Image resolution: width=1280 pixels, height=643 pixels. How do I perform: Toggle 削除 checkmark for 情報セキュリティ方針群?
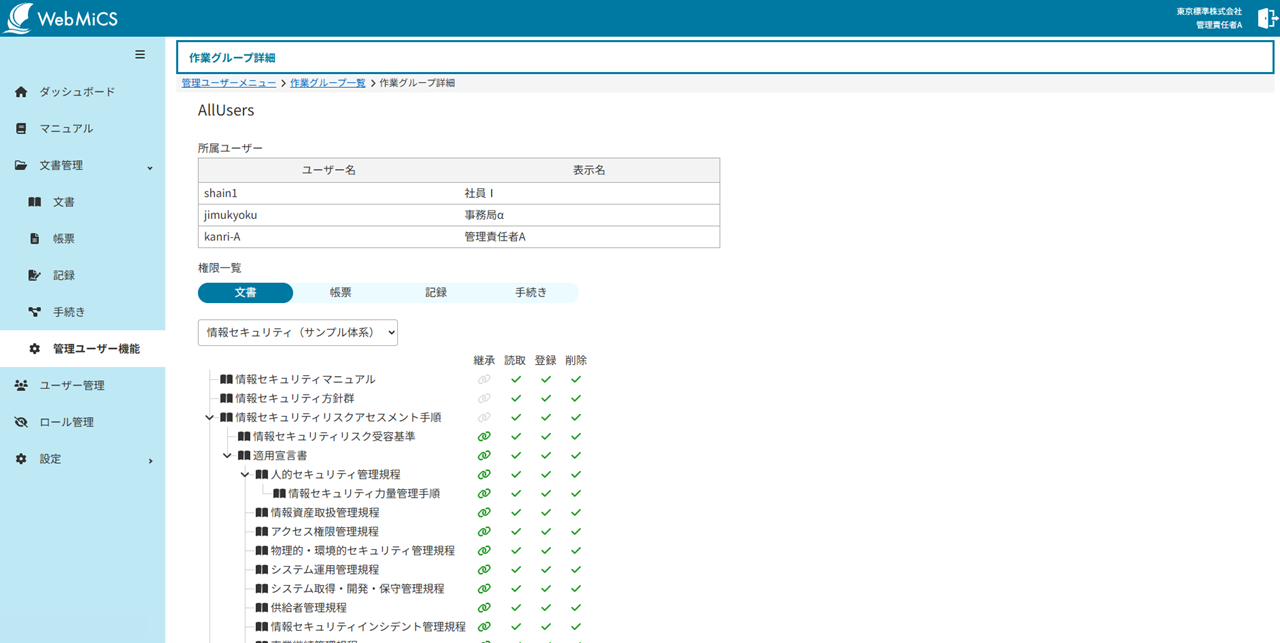pyautogui.click(x=576, y=399)
